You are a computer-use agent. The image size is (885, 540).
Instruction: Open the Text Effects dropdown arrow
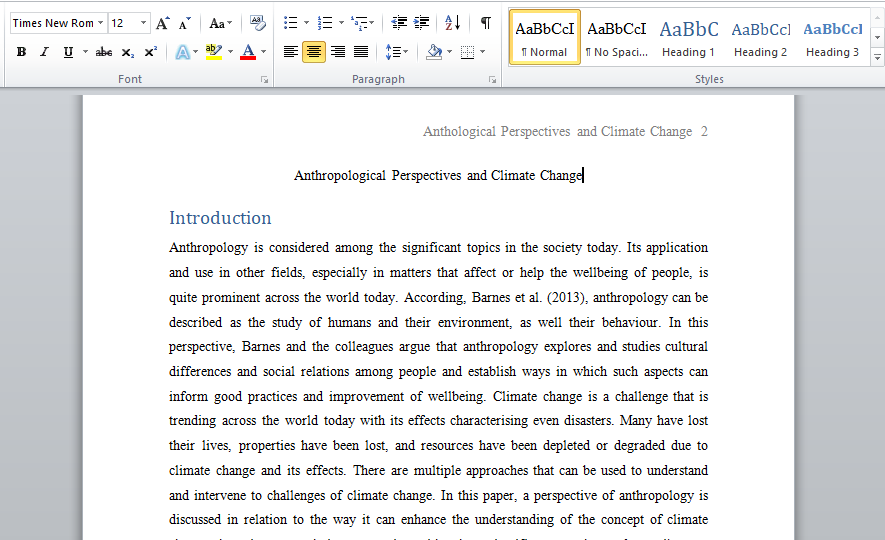pyautogui.click(x=195, y=52)
